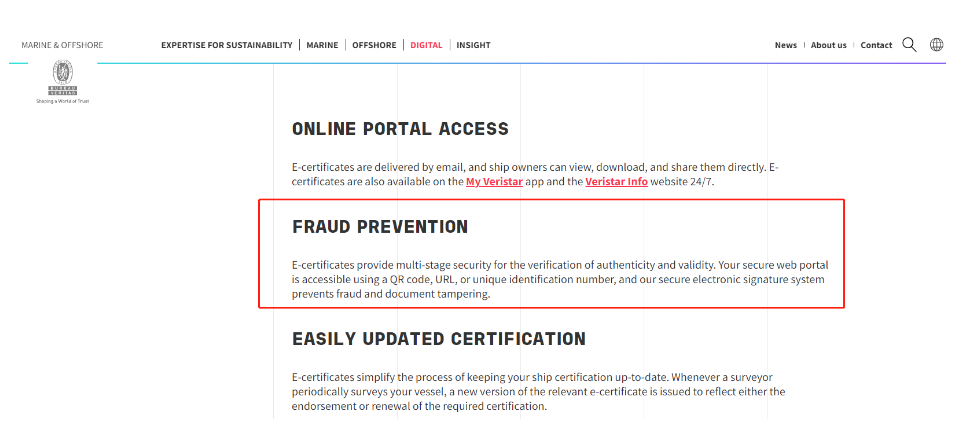This screenshot has width=974, height=439.
Task: Click the Easily Updated Certification heading
Action: pyautogui.click(x=439, y=339)
